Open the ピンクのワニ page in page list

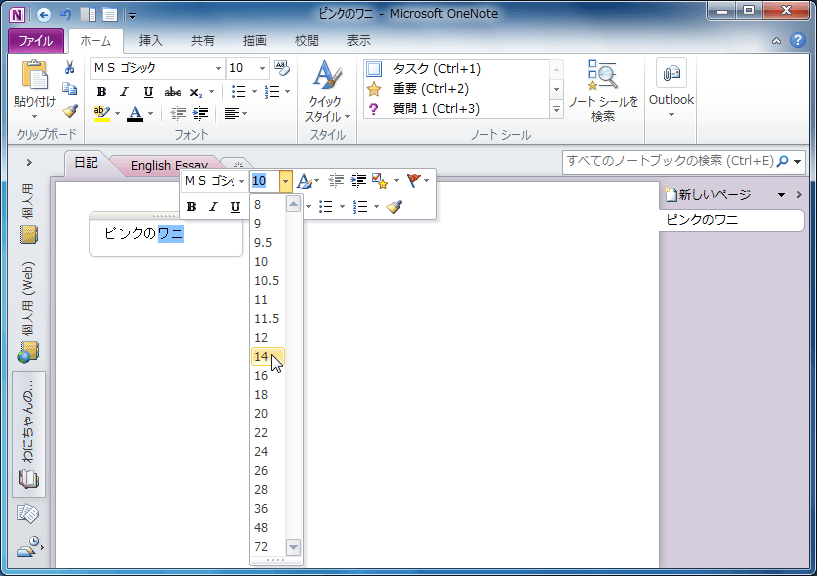[731, 220]
